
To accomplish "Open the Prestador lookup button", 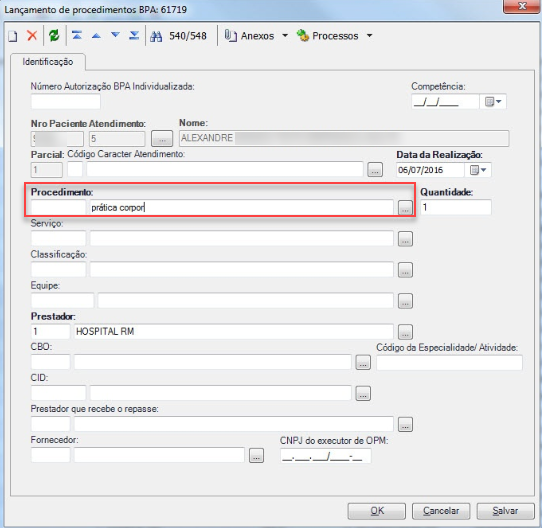I will [x=405, y=332].
